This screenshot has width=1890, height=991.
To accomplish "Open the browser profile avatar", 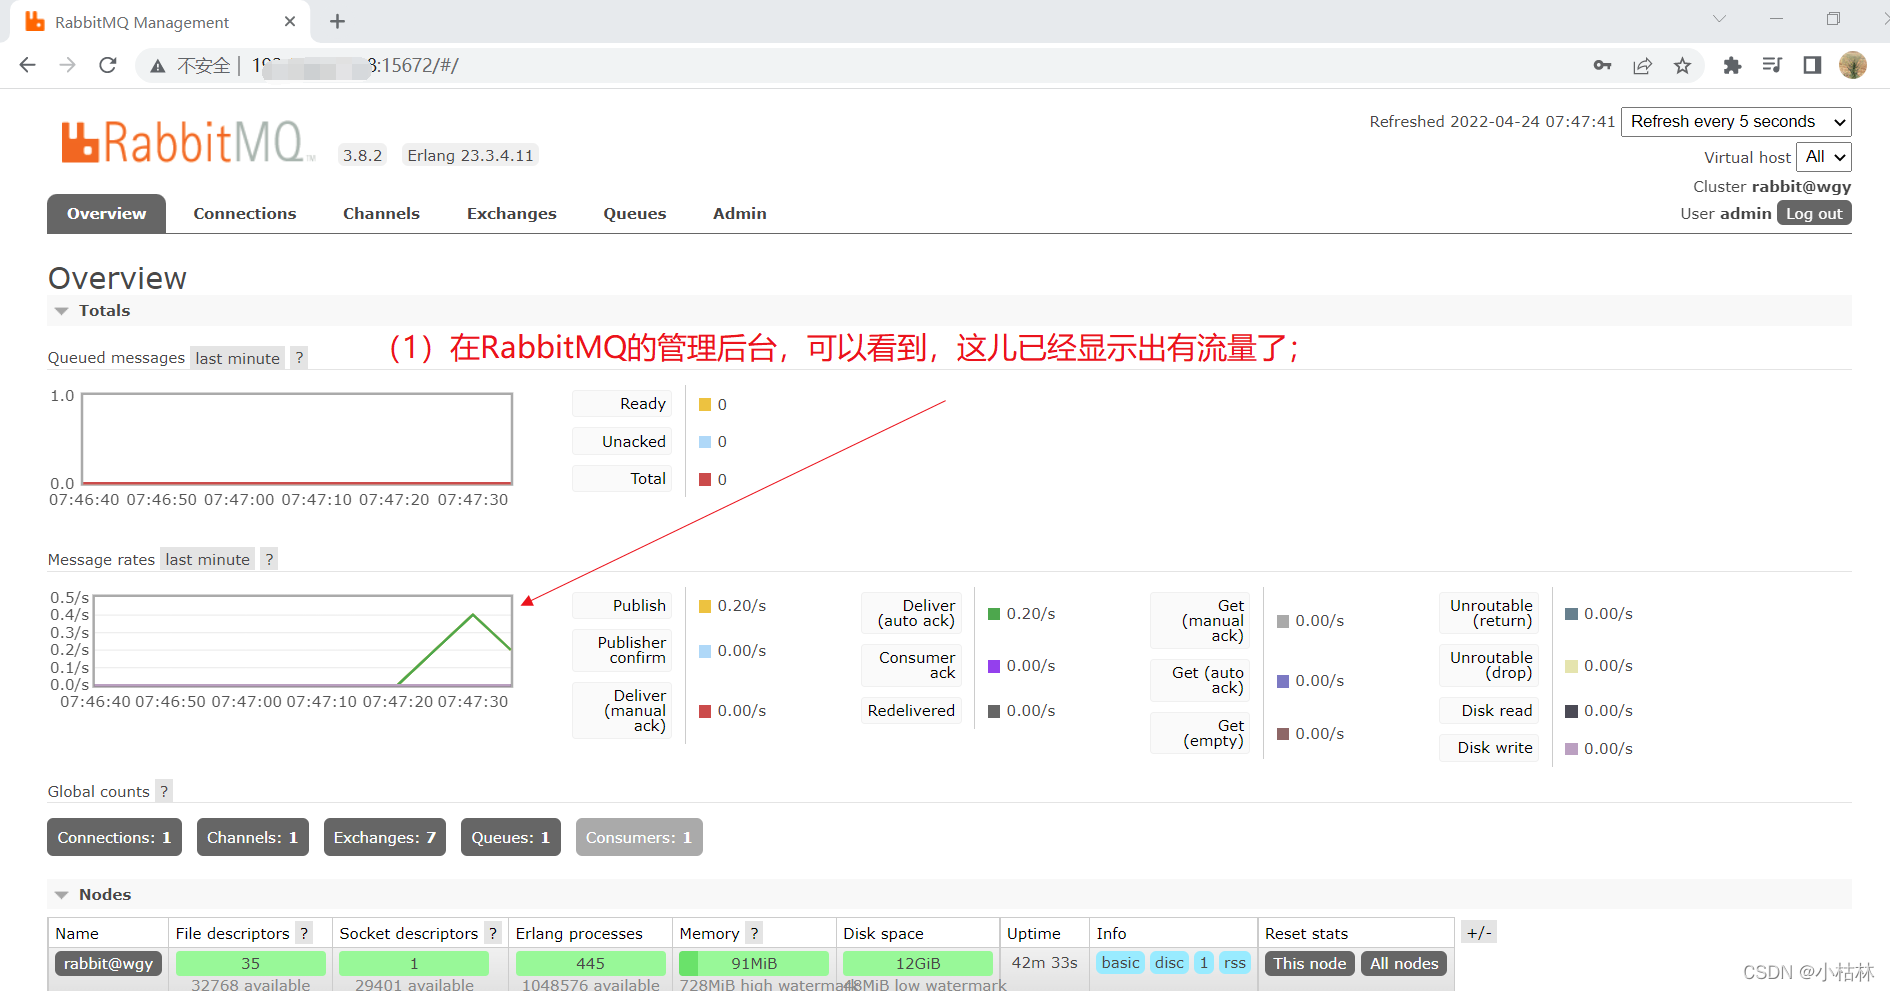I will click(x=1853, y=65).
